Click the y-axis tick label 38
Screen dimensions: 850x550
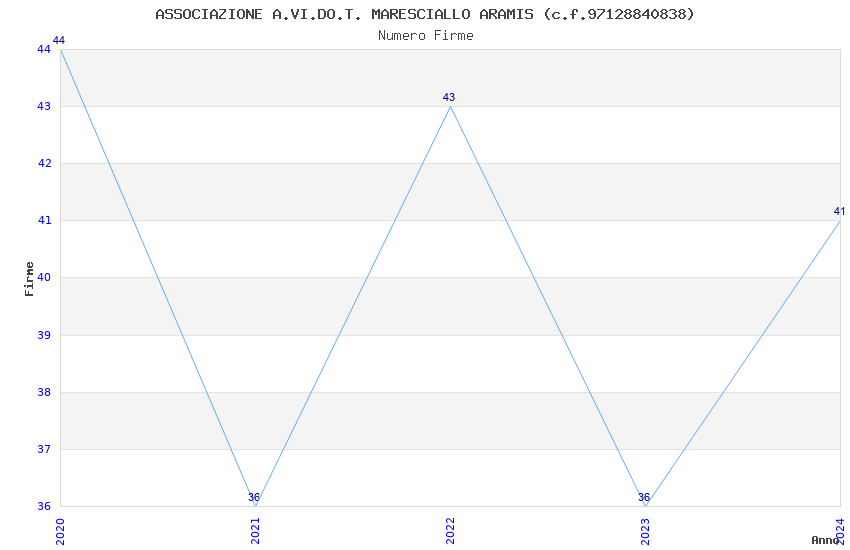point(44,392)
